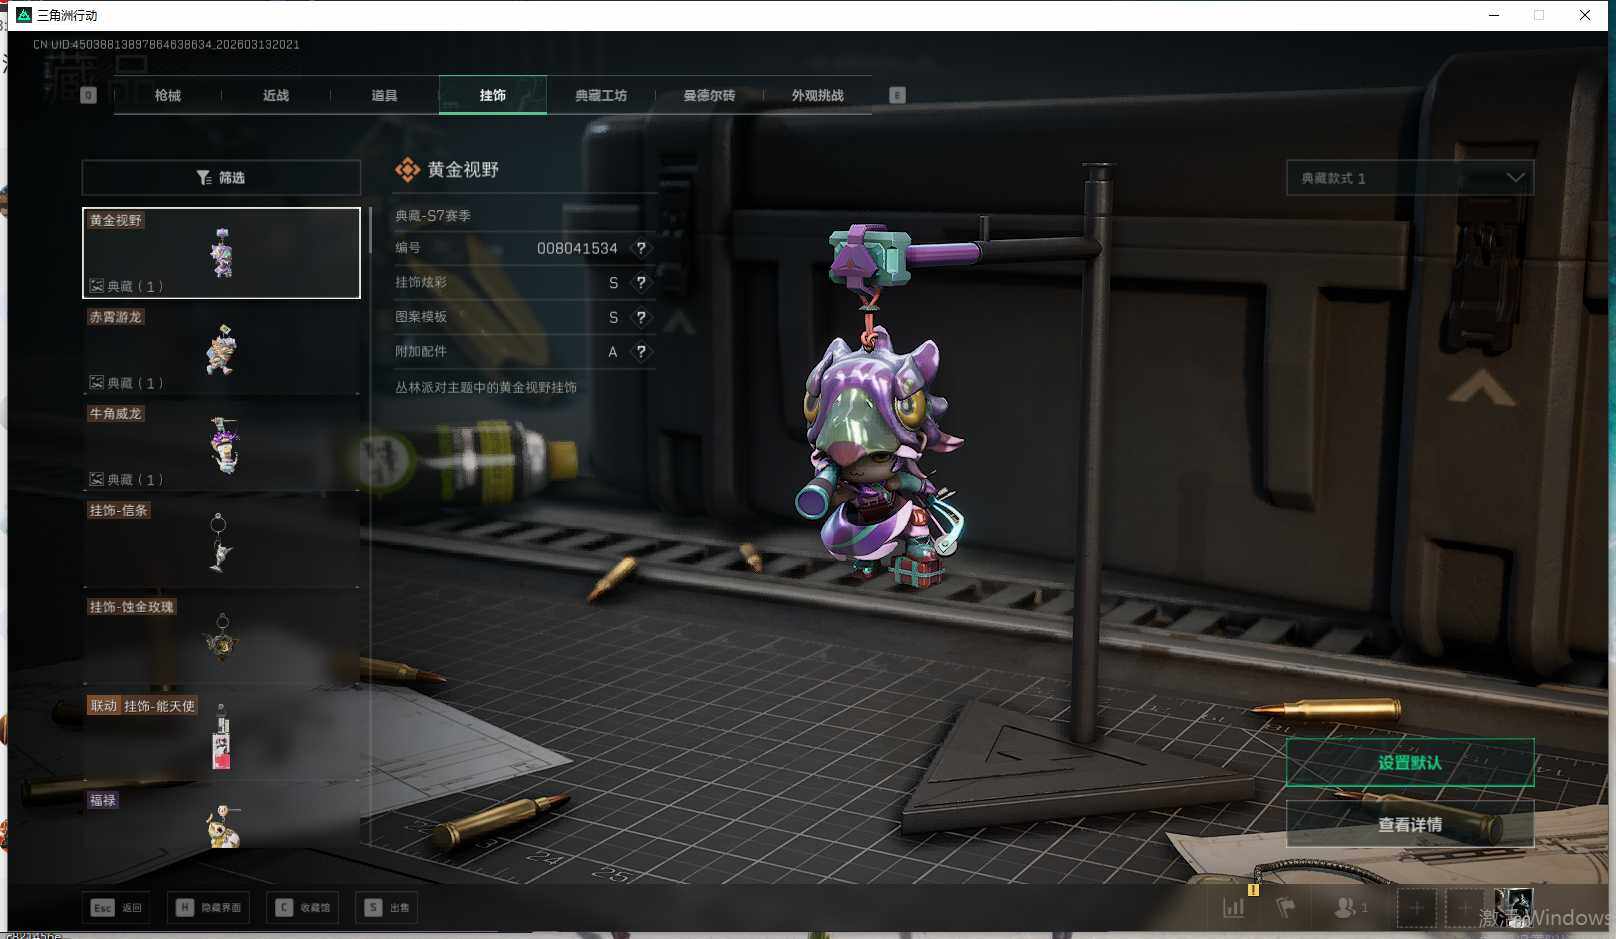Image resolution: width=1616 pixels, height=939 pixels.
Task: Click the E next-tab key icon
Action: point(897,95)
